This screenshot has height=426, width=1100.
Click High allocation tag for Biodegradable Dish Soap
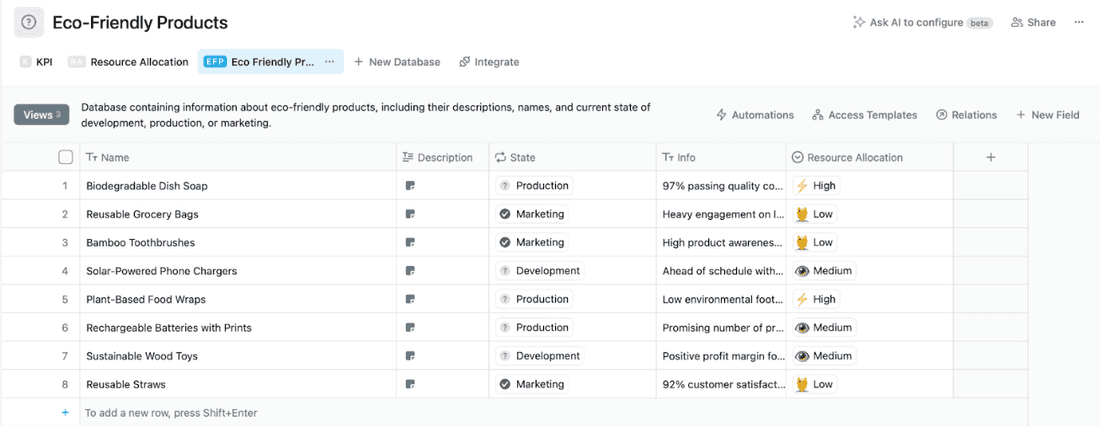point(816,186)
